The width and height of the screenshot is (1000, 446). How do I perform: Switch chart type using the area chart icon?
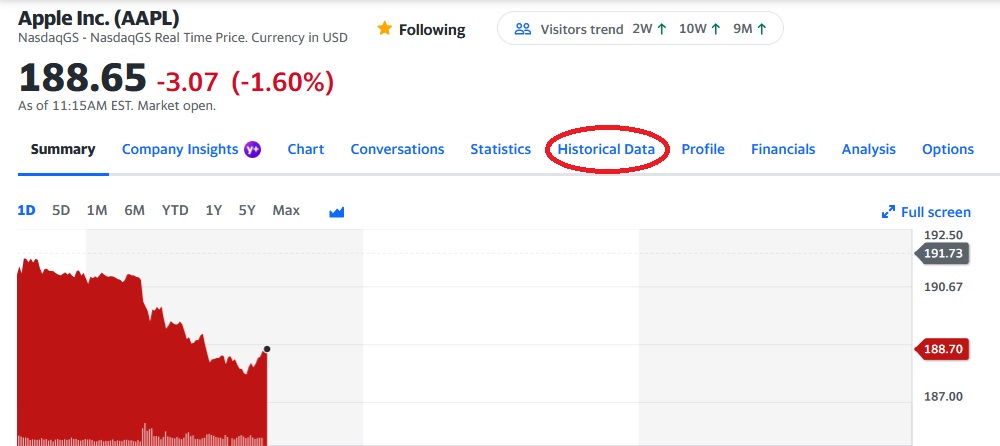336,211
